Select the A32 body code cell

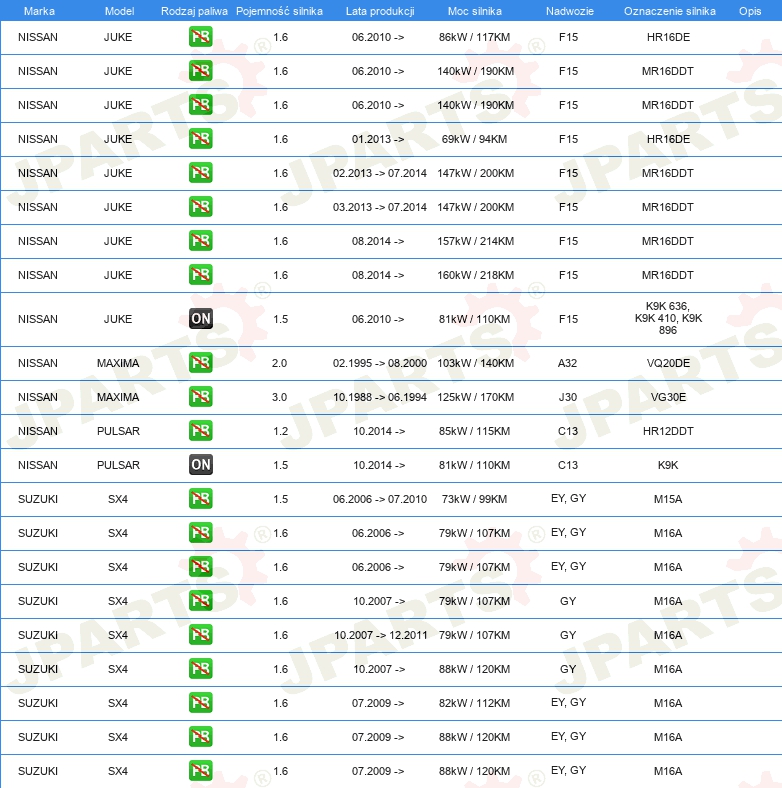[567, 363]
